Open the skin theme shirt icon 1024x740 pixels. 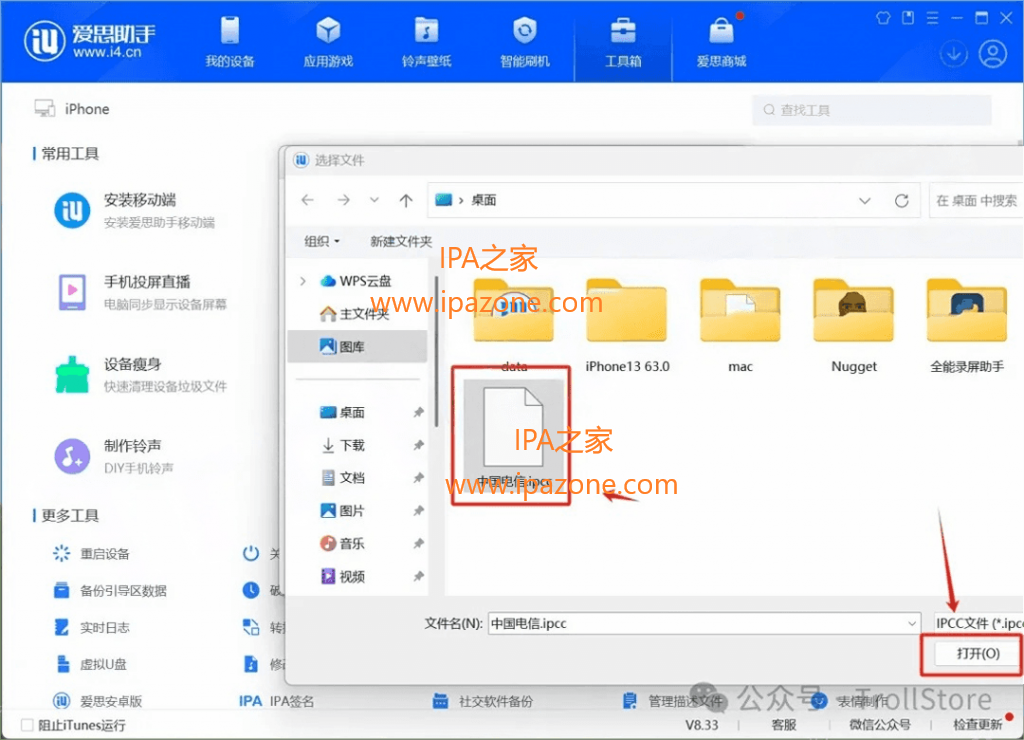[883, 18]
